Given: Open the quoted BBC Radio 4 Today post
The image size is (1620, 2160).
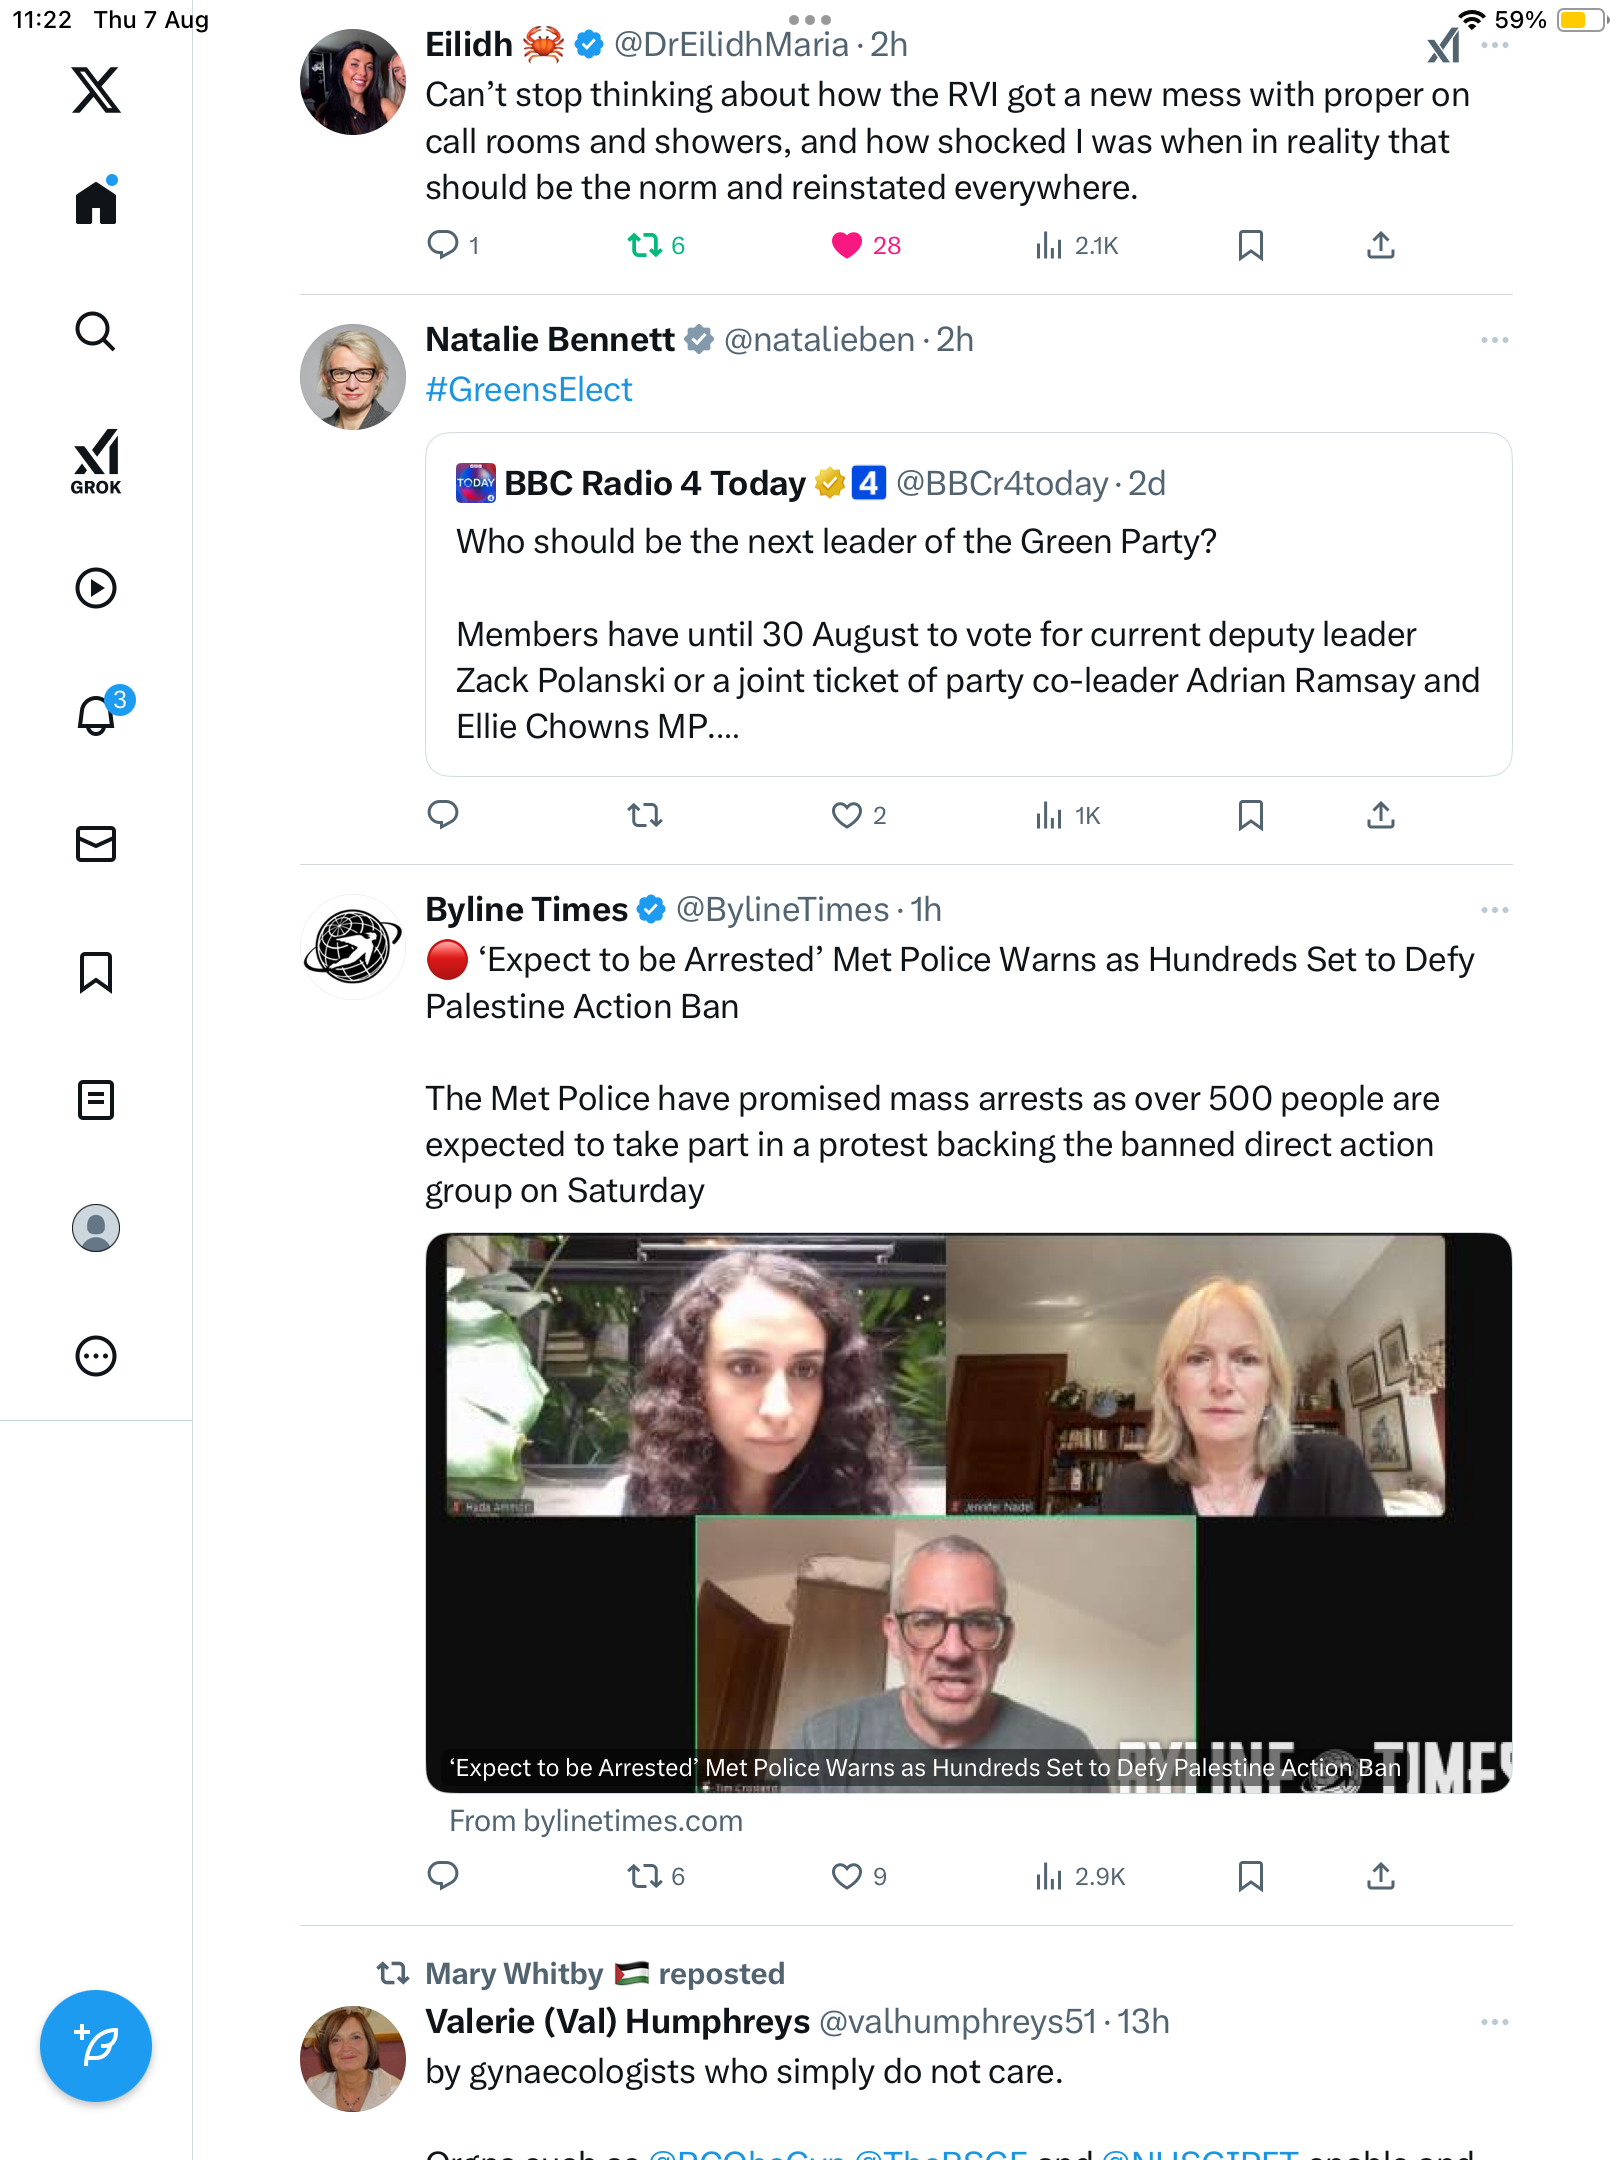Looking at the screenshot, I should (968, 604).
